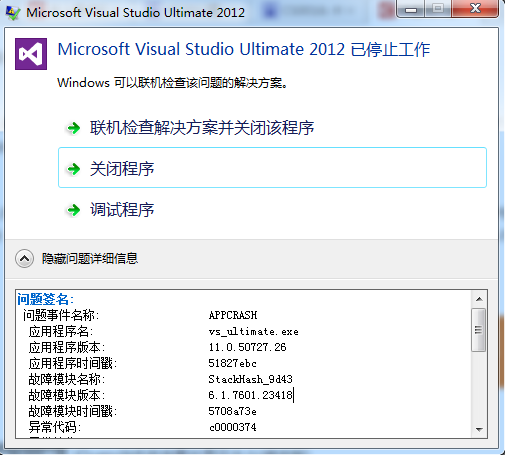Click the green arrow next to 调试程序

tap(74, 210)
